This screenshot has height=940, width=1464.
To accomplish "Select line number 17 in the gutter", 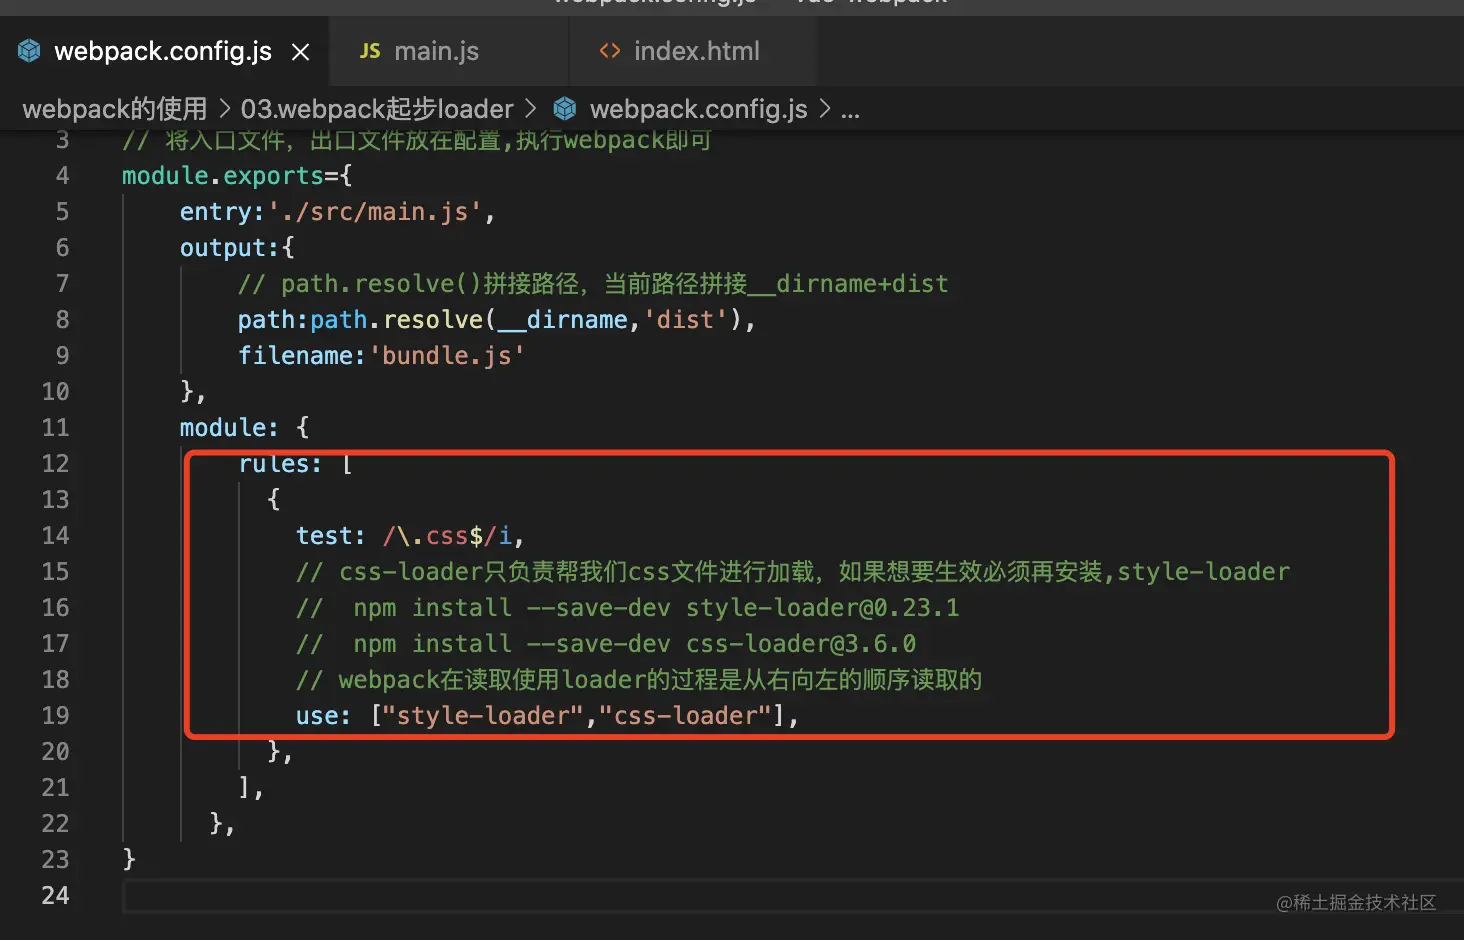I will [56, 644].
